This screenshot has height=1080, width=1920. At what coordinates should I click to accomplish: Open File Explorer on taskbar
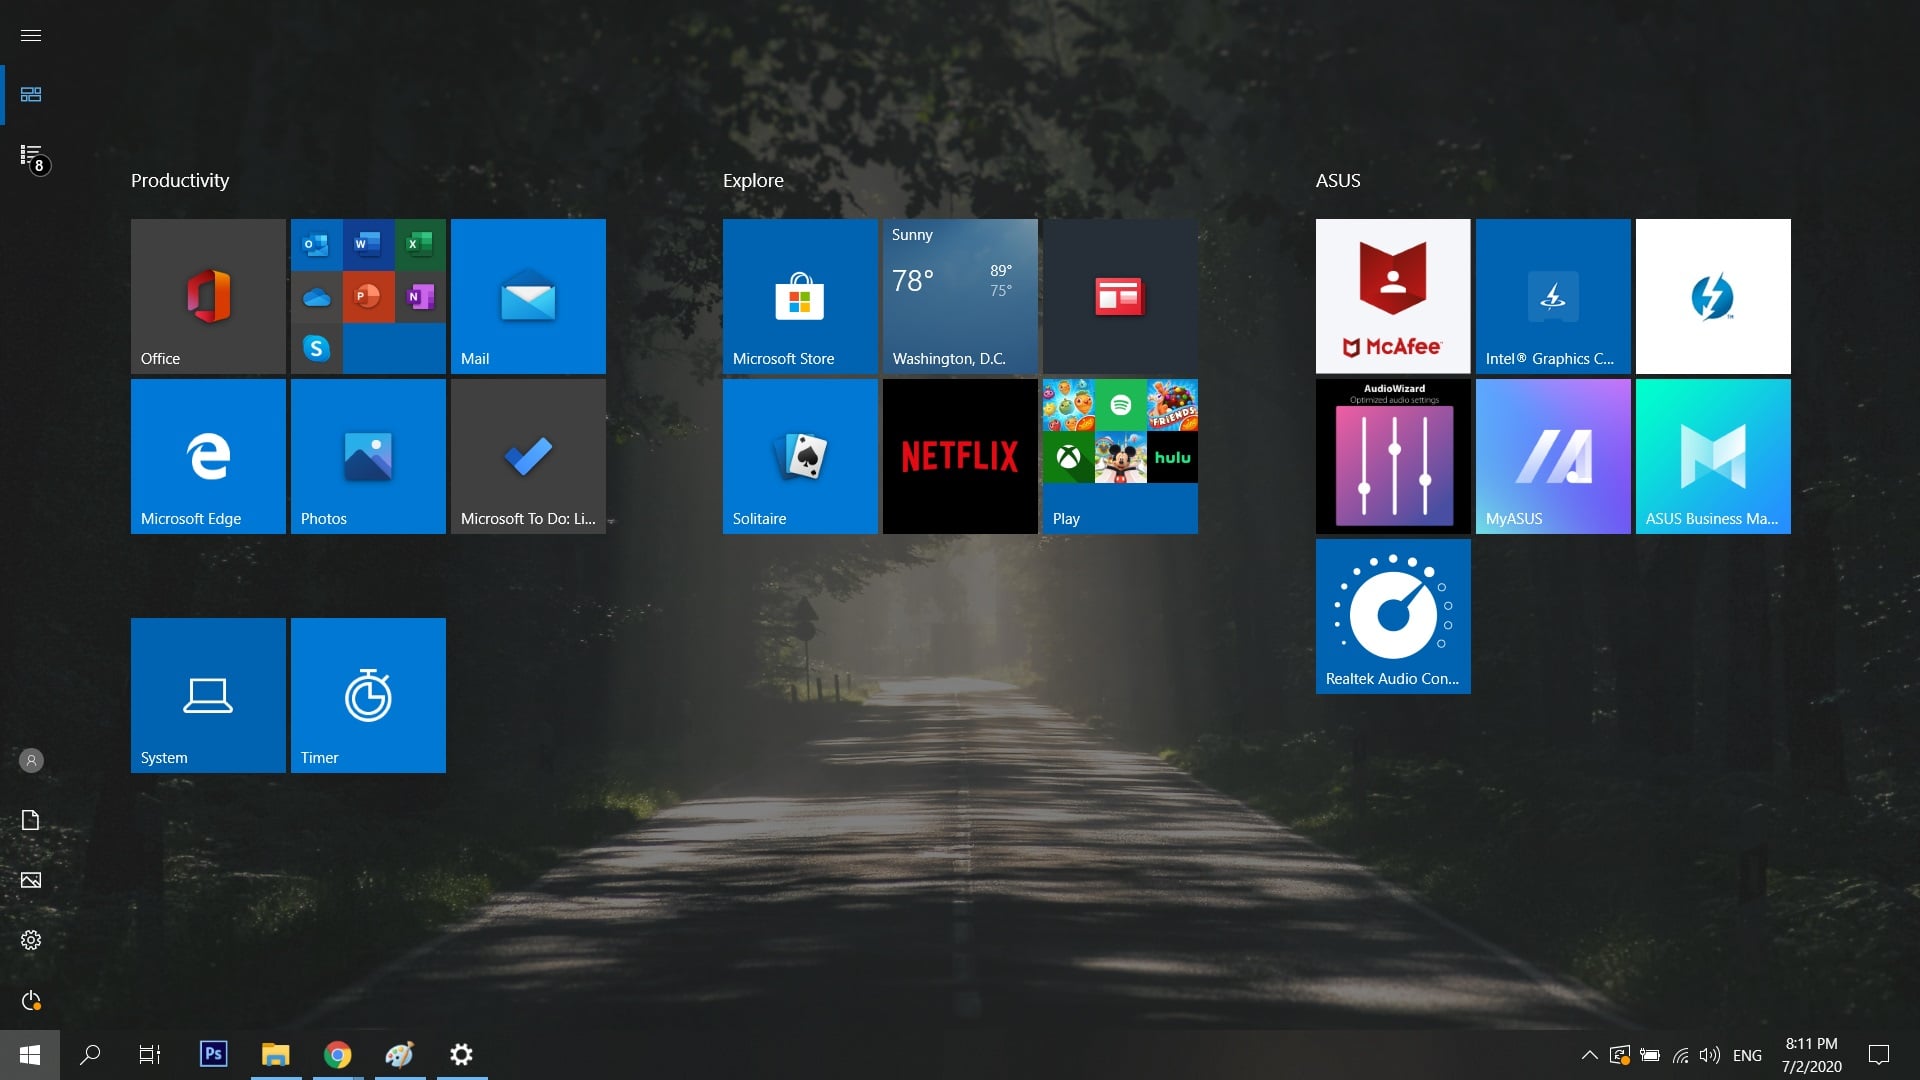(x=275, y=1055)
